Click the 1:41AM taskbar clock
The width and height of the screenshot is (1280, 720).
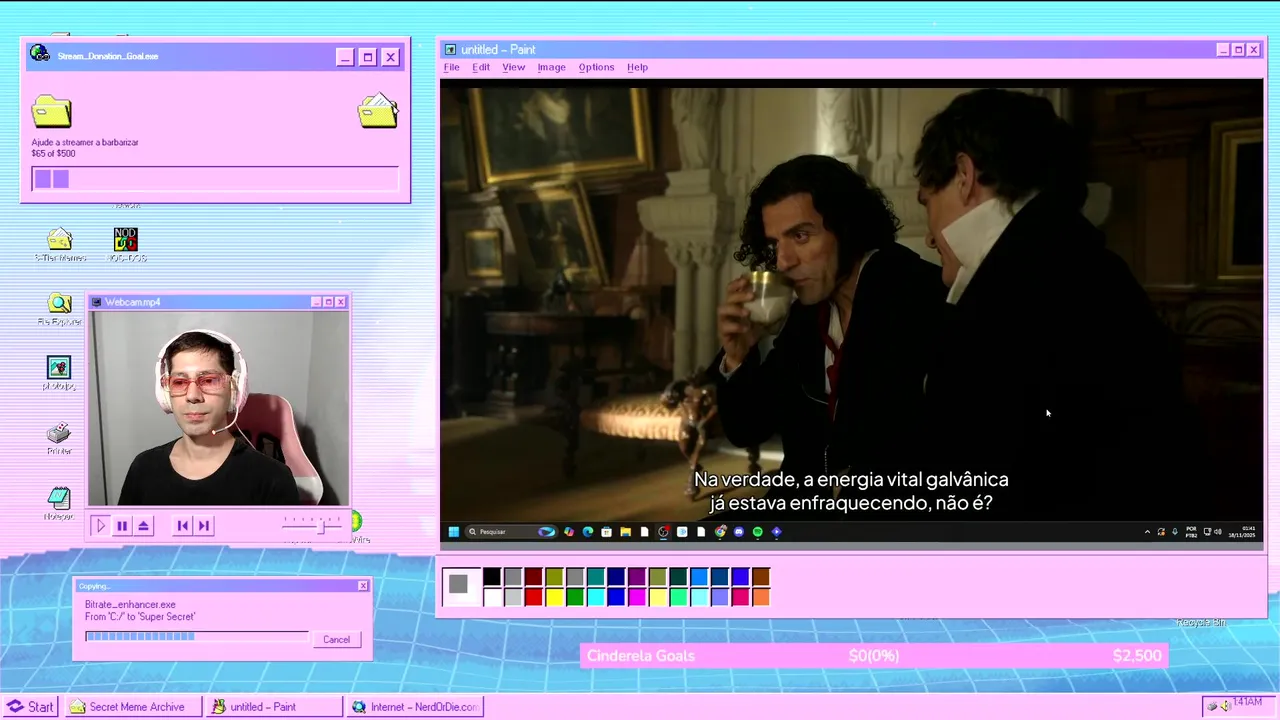tap(1247, 702)
